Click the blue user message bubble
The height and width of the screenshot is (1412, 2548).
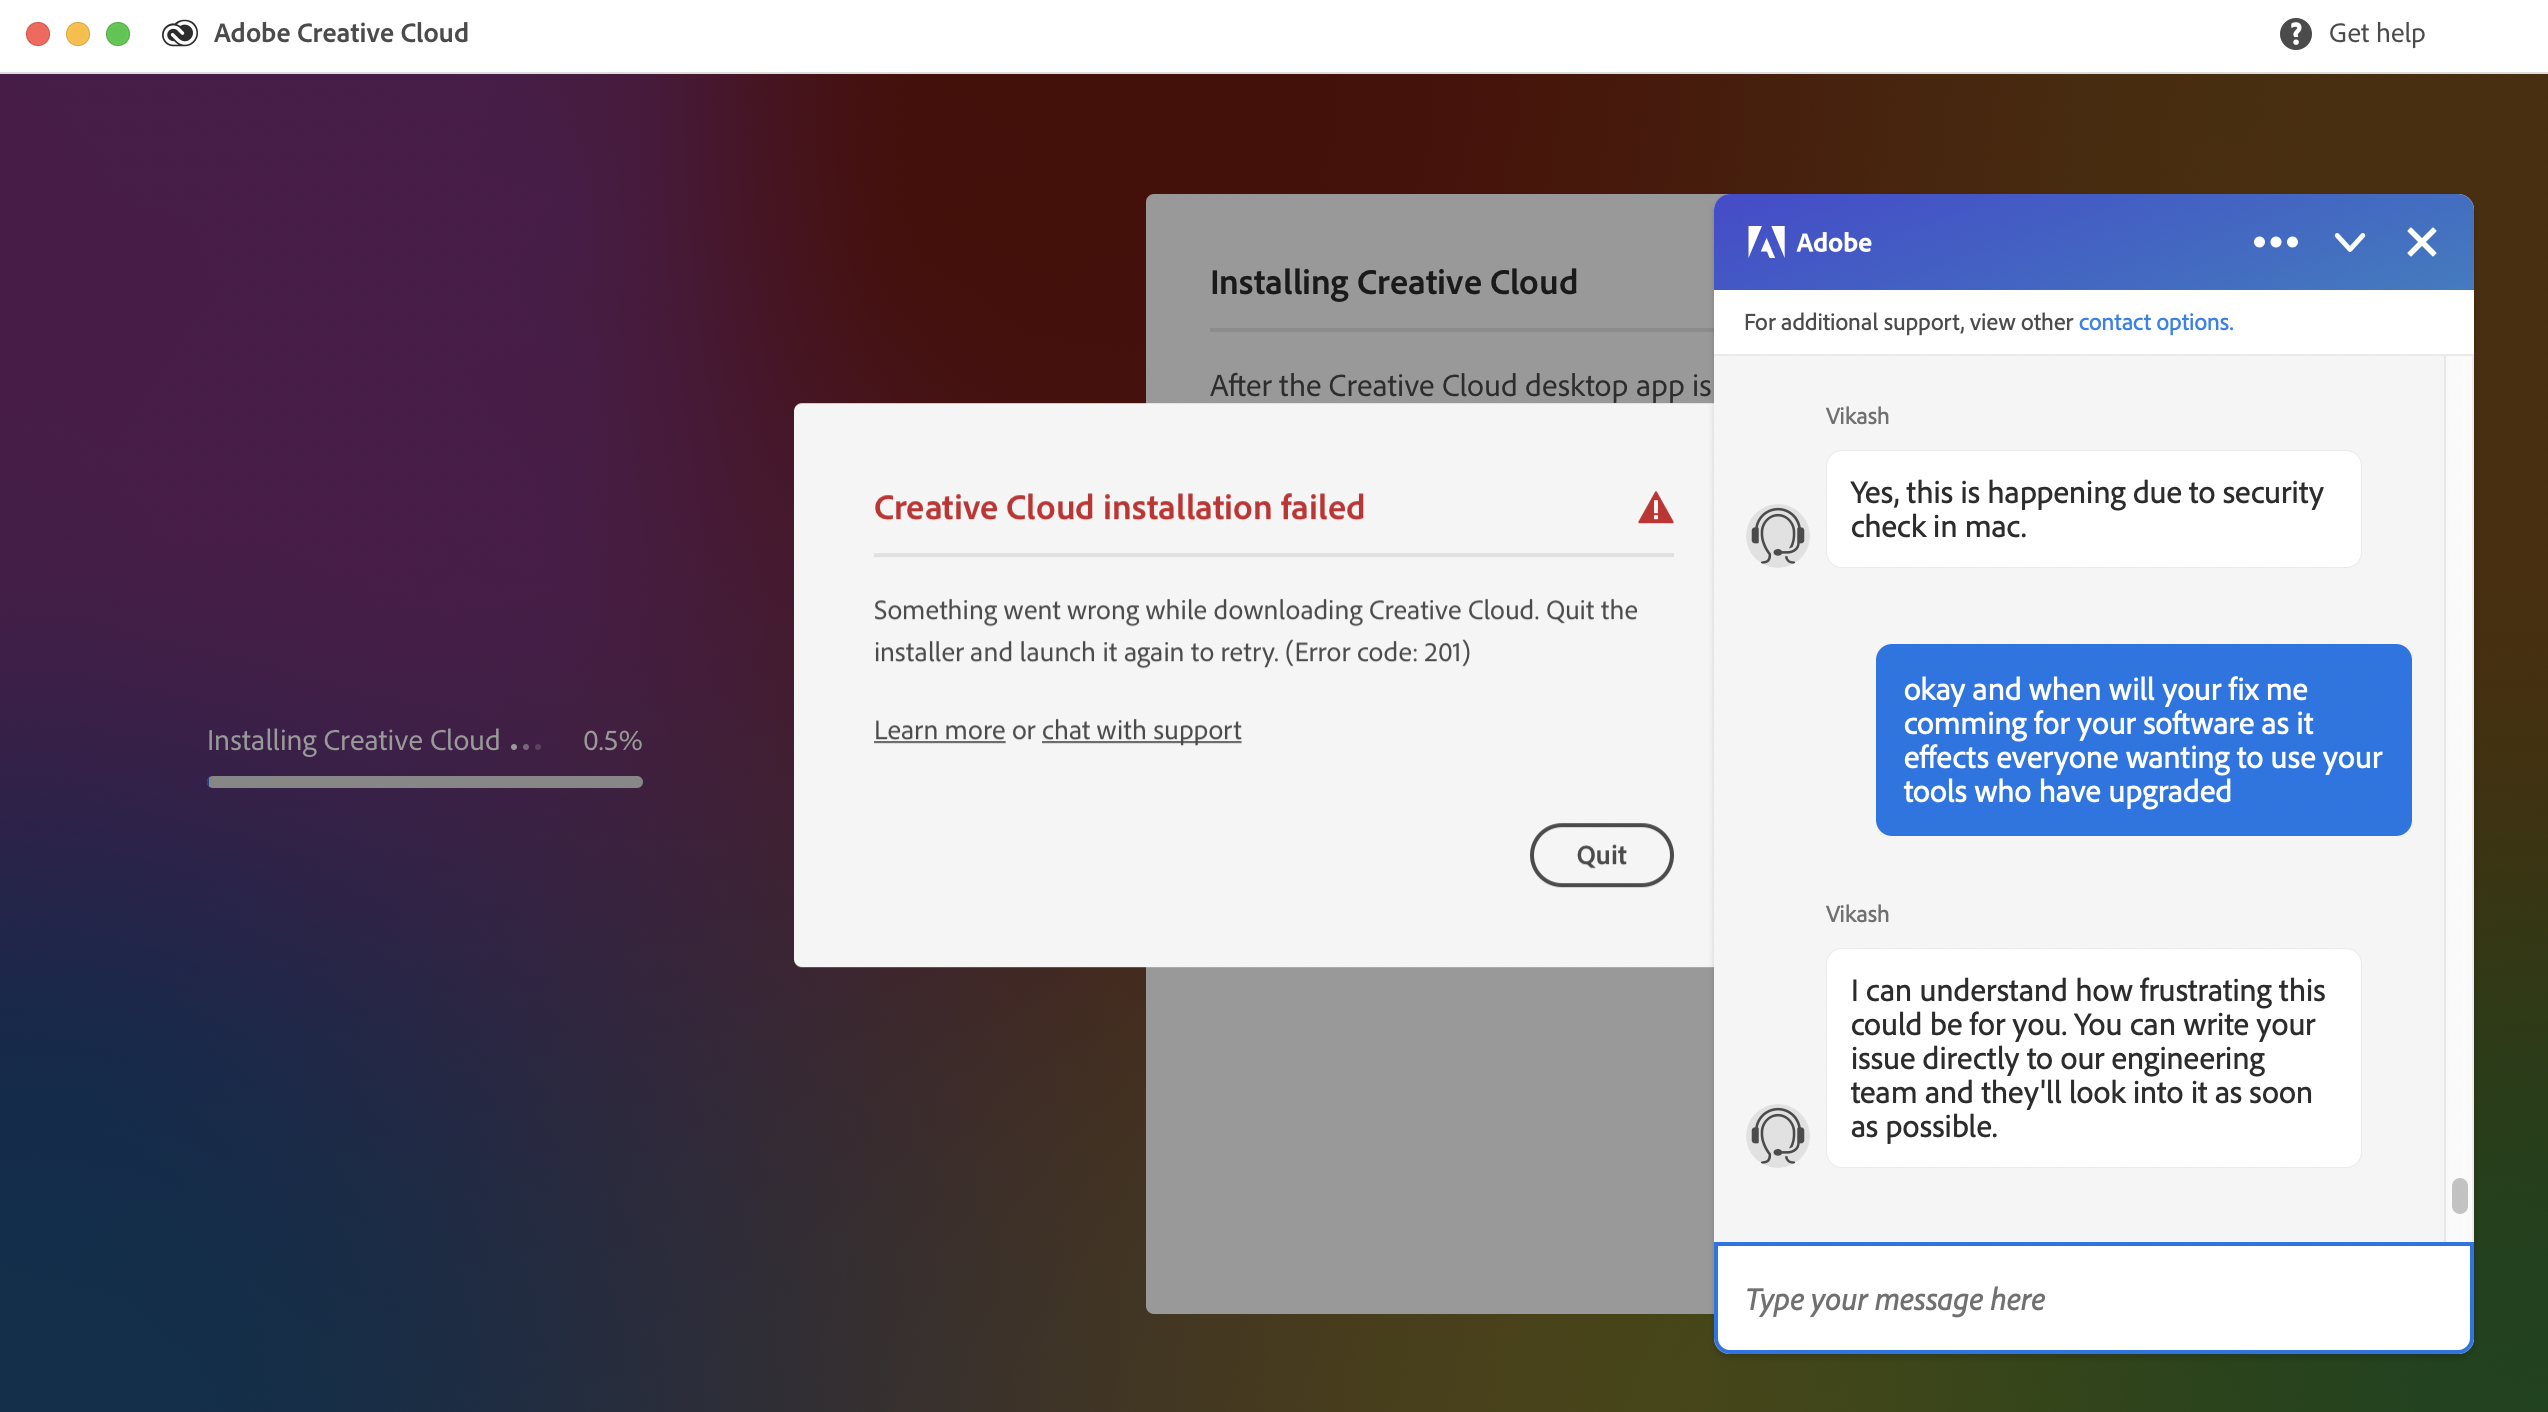(2143, 740)
